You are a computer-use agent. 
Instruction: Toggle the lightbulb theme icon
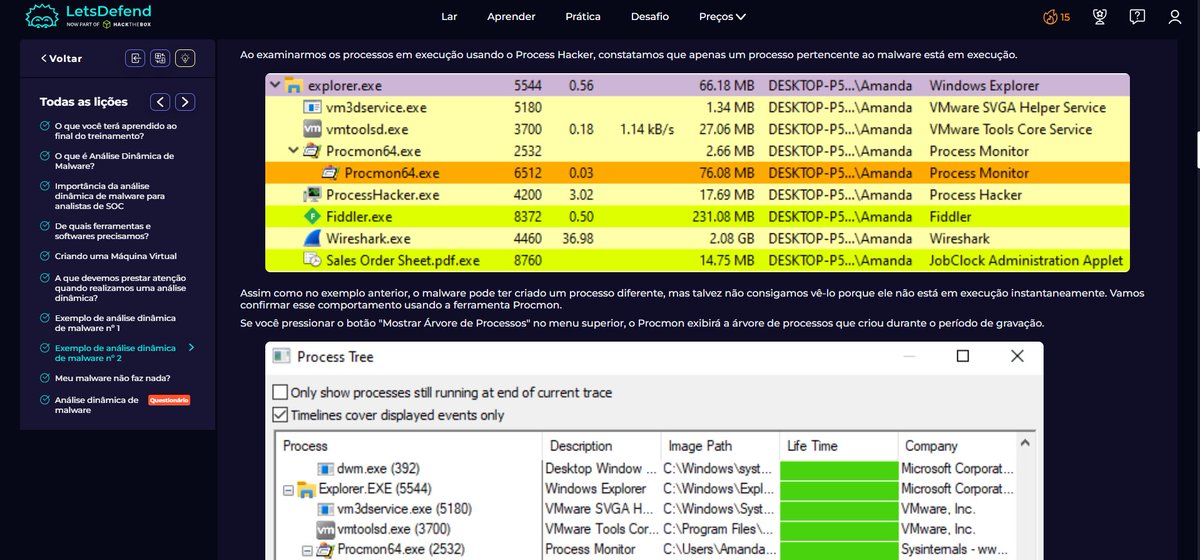coord(184,58)
